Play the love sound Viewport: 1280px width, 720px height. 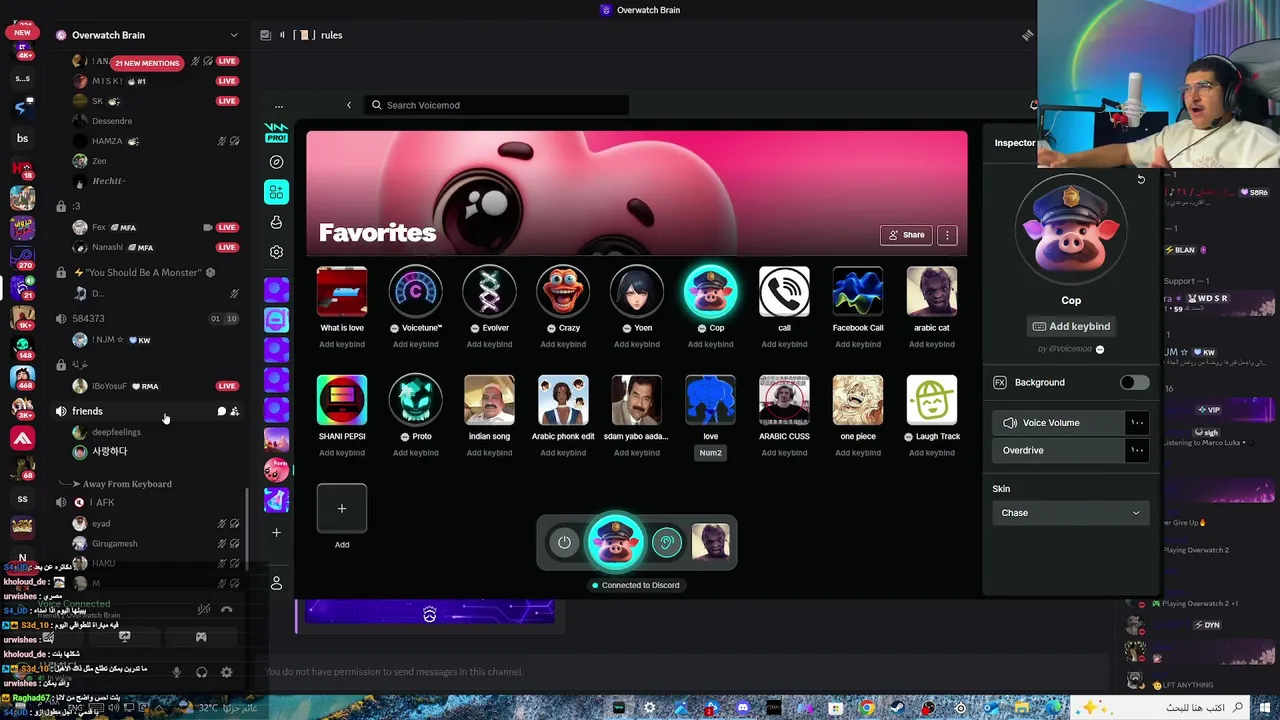[710, 400]
